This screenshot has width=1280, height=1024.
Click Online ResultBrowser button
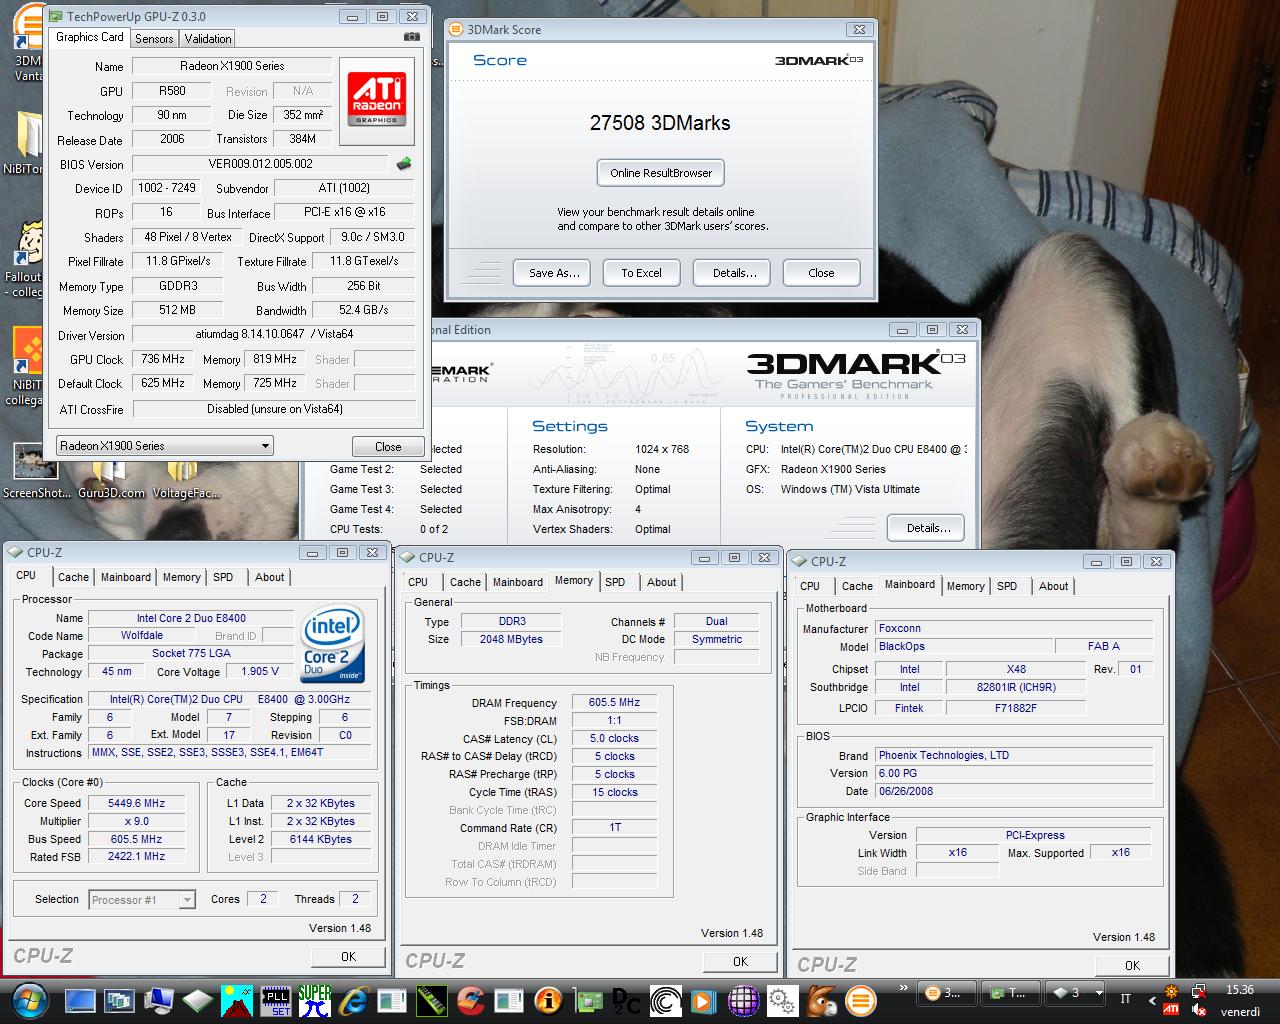[x=661, y=173]
